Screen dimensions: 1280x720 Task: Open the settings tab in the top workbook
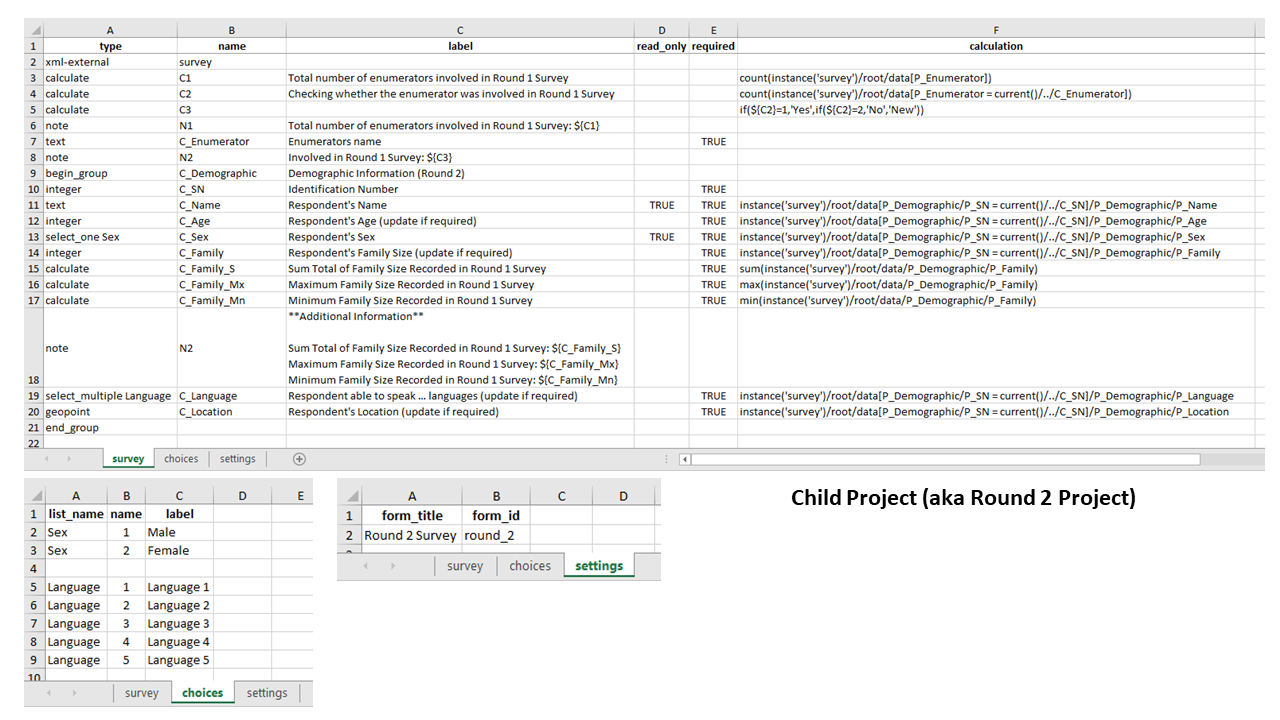click(x=237, y=458)
